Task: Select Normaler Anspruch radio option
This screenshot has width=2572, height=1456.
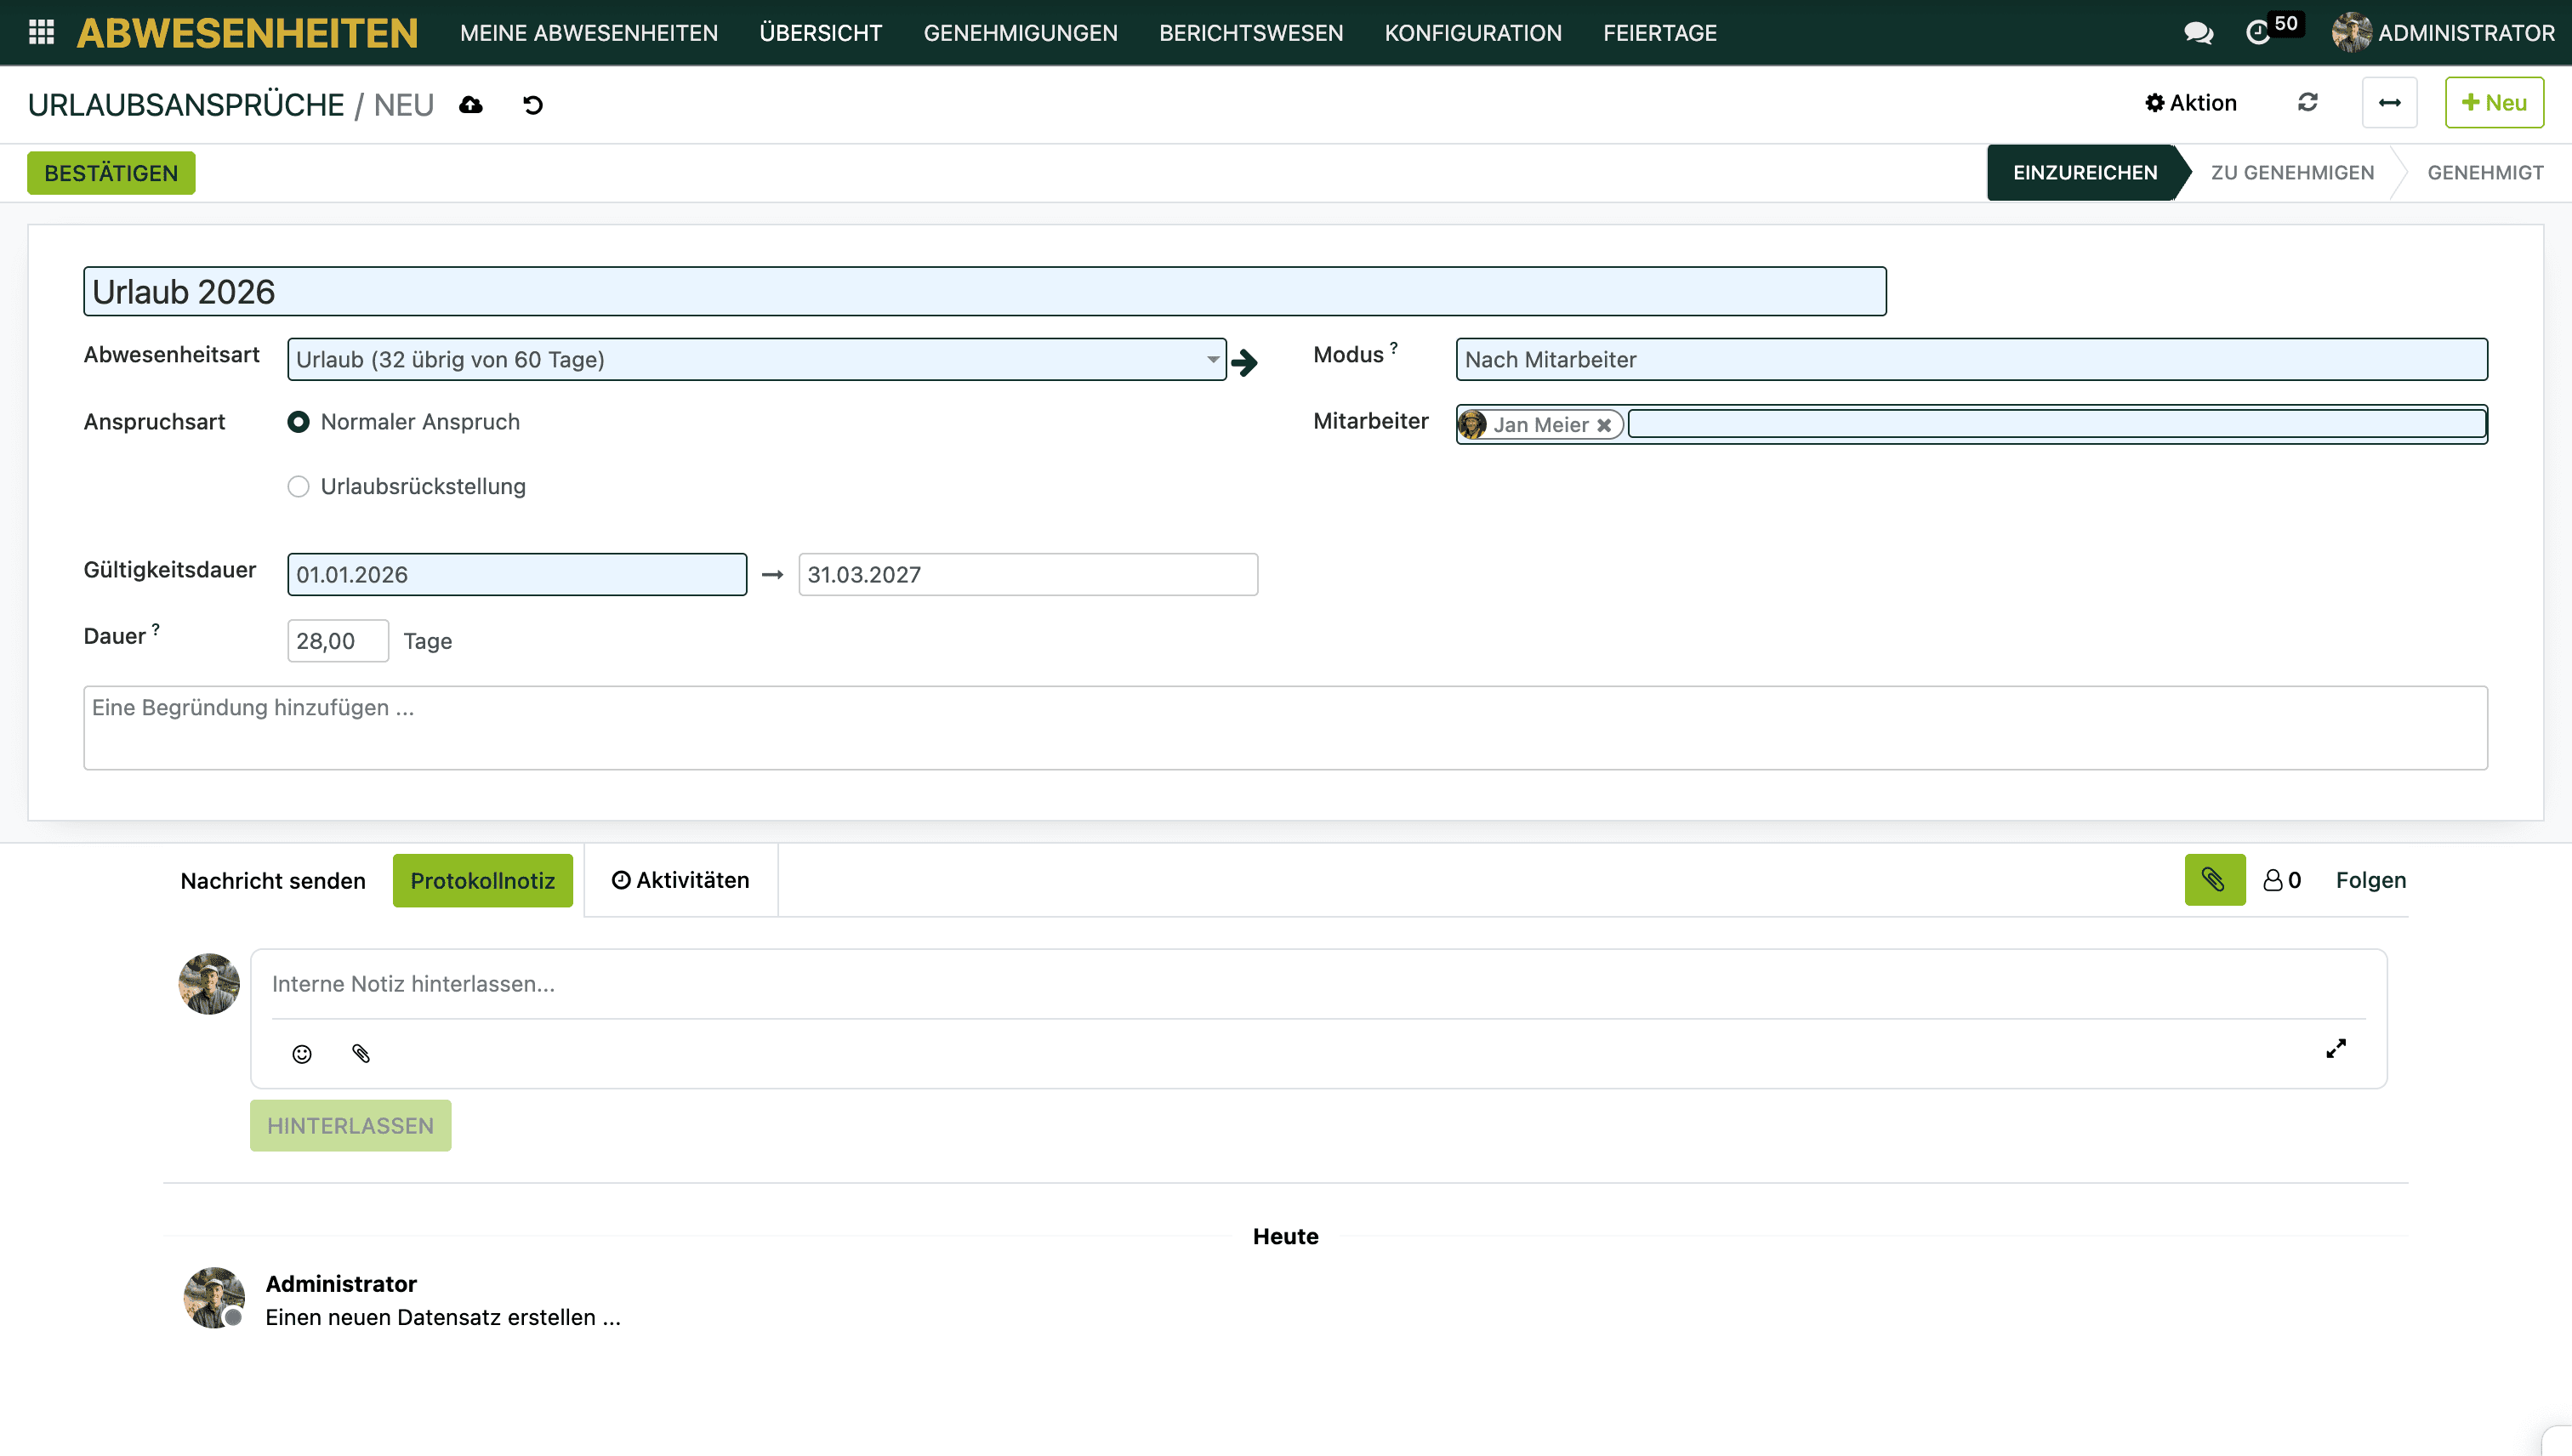Action: [298, 422]
